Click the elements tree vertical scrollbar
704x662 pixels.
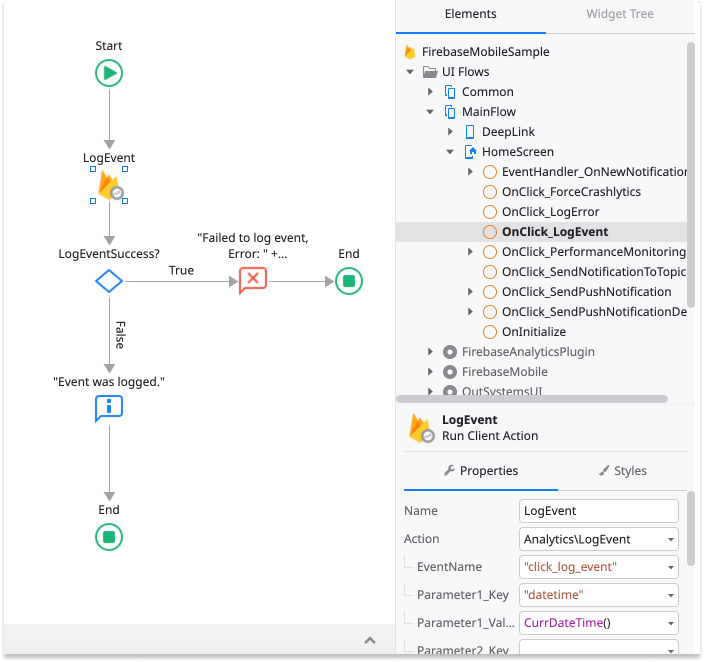[691, 175]
